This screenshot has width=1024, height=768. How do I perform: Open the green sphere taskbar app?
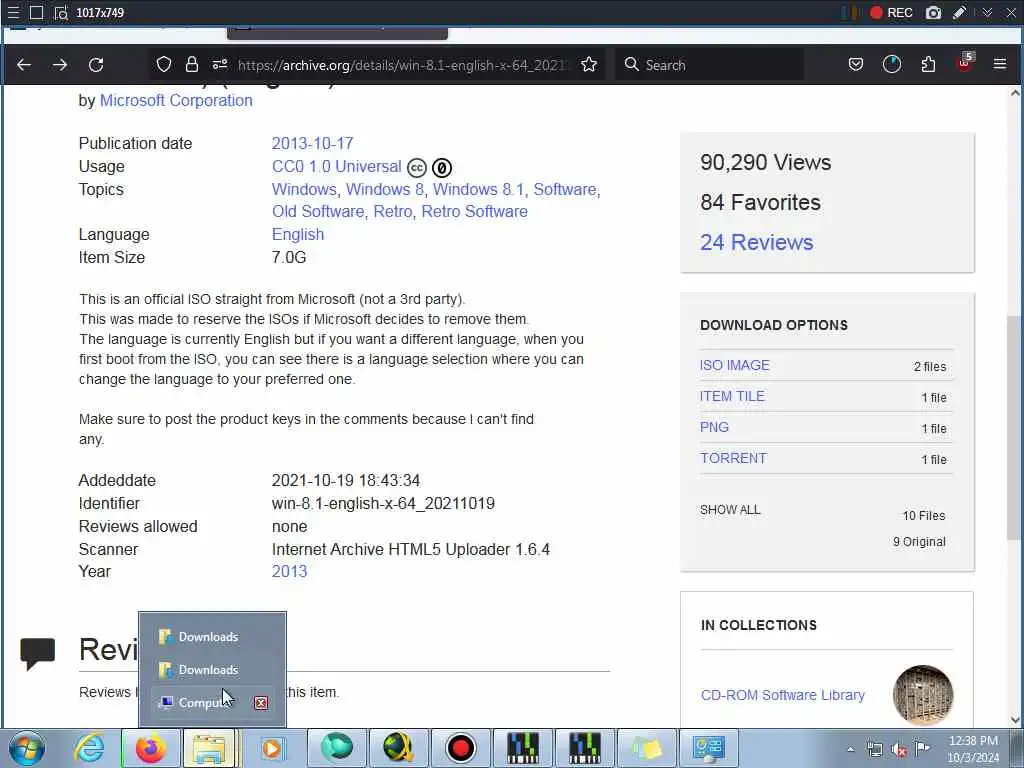pyautogui.click(x=336, y=748)
